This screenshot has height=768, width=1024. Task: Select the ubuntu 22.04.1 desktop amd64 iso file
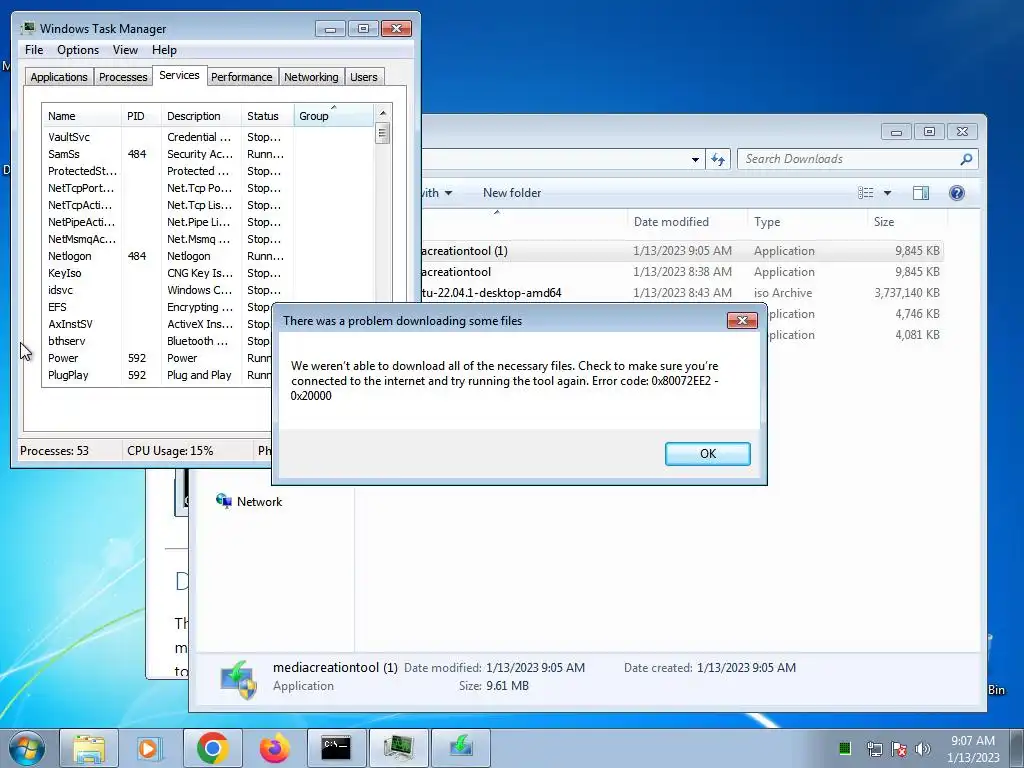point(682,293)
